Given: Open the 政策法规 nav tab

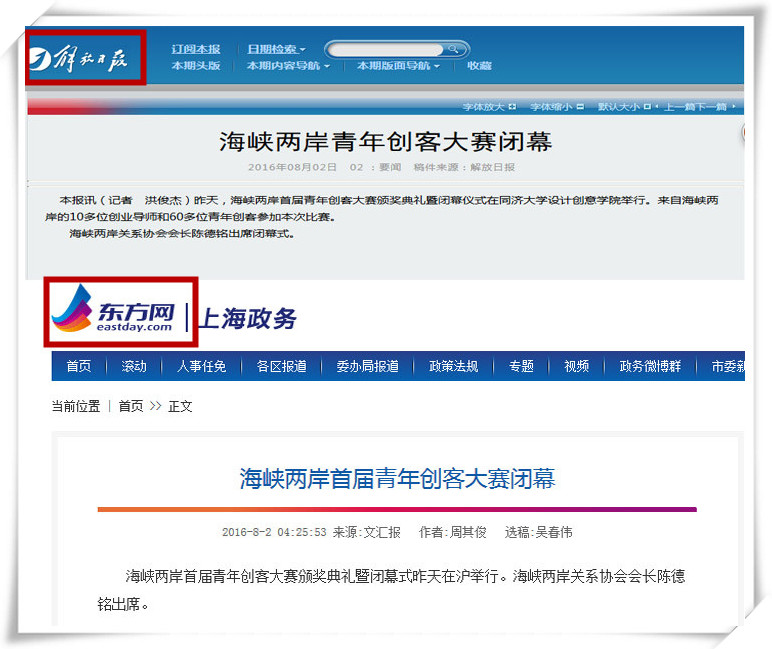Looking at the screenshot, I should pos(453,366).
